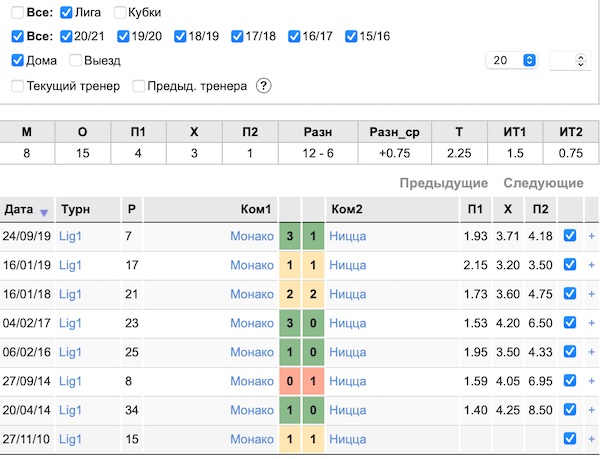Click plus icon on 27/11/10 match row
Viewport: 600px width, 459px height.
(591, 439)
